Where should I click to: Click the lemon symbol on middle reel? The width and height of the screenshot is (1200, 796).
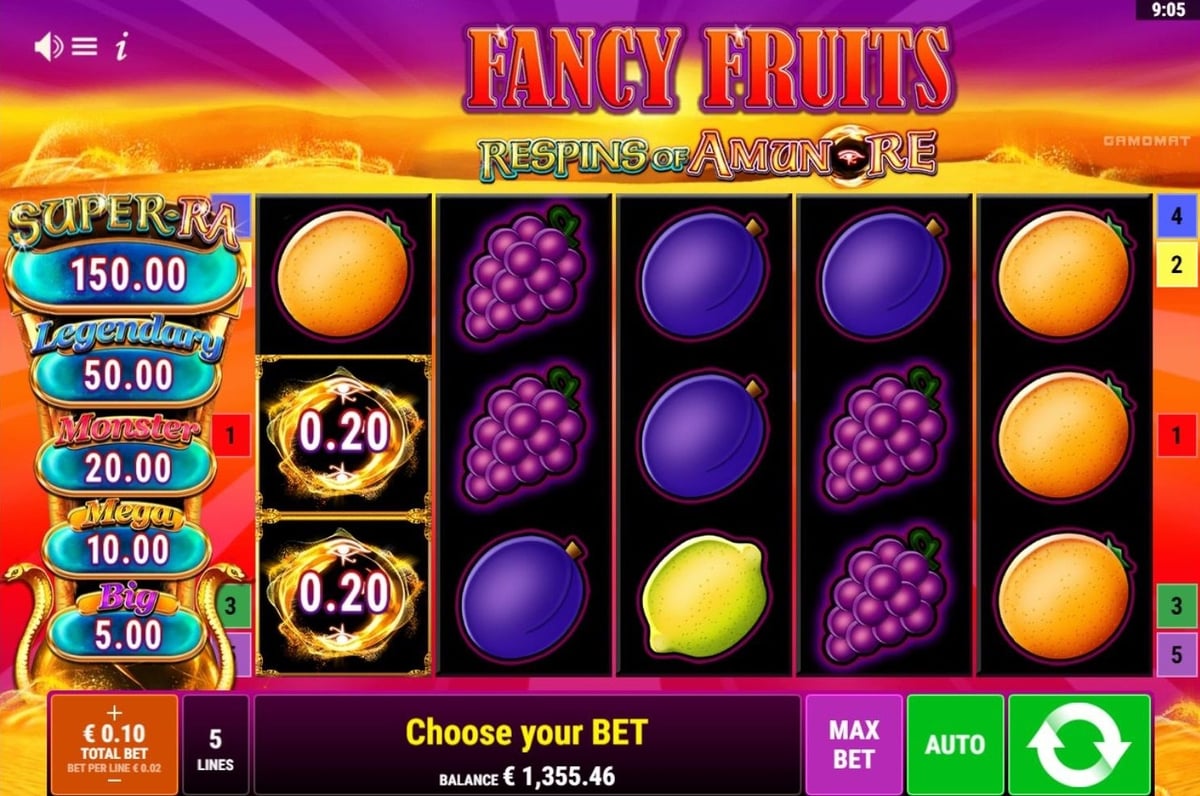(x=704, y=596)
